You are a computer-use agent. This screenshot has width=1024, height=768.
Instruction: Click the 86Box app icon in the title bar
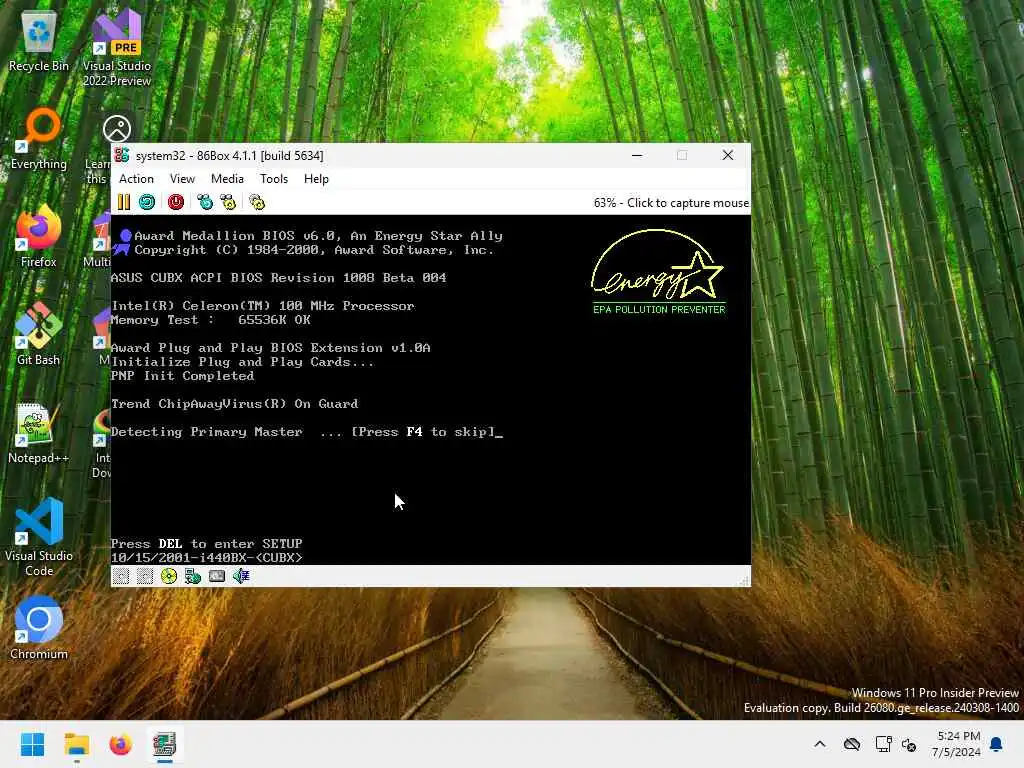(121, 155)
